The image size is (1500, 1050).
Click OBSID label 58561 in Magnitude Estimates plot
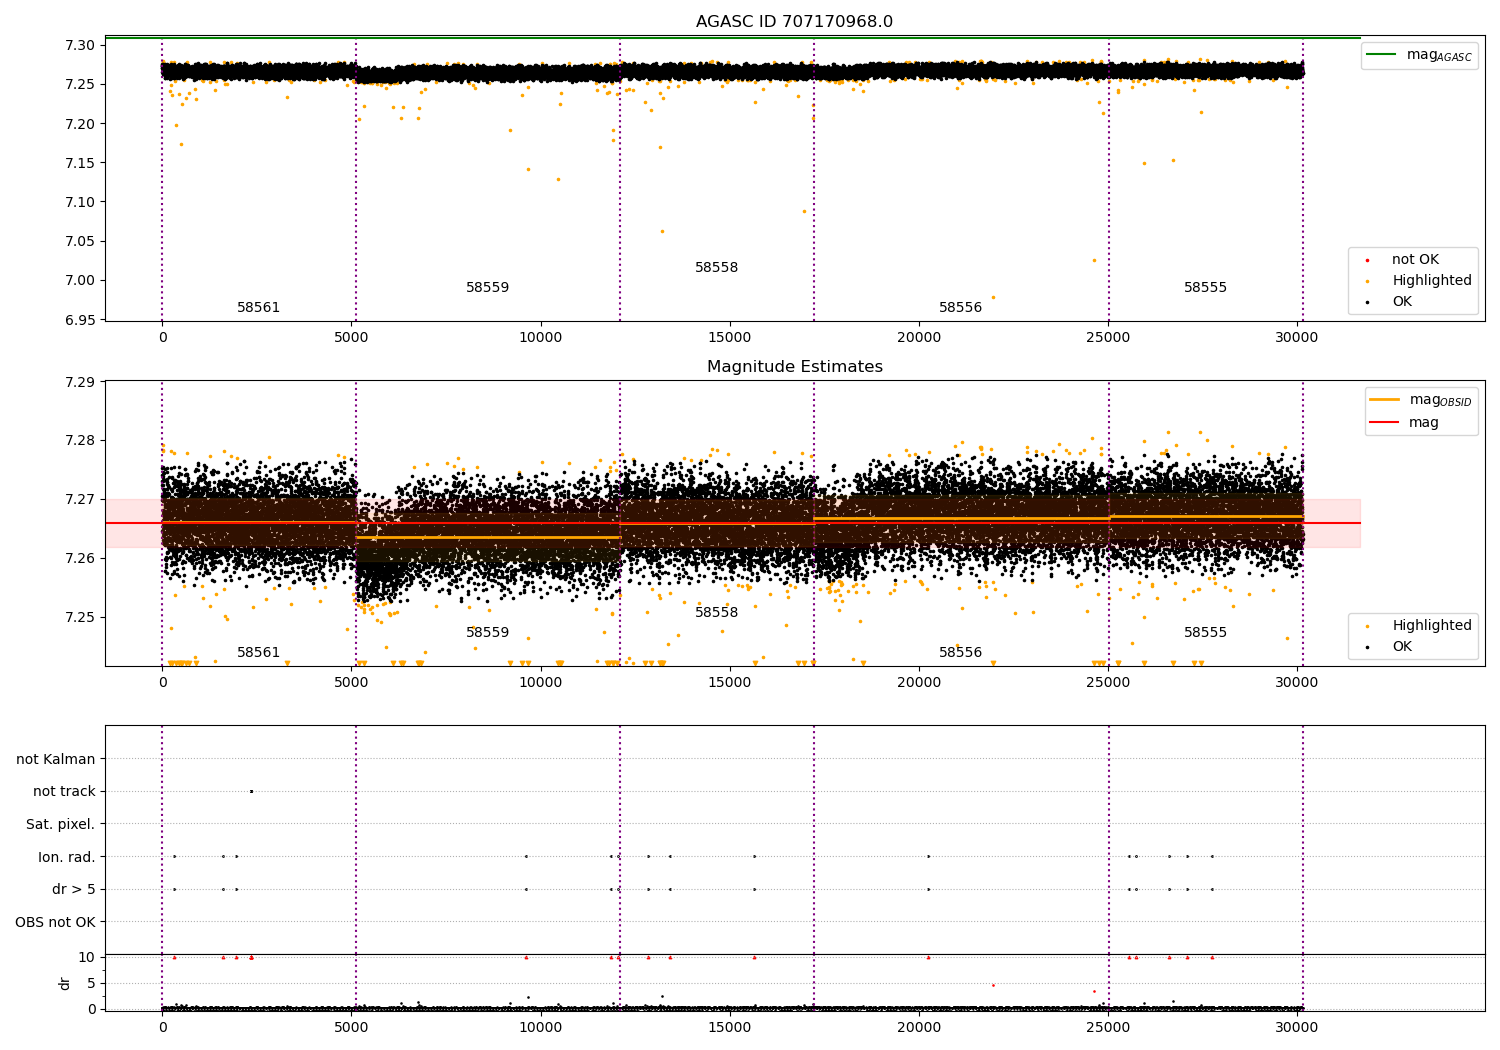coord(258,653)
